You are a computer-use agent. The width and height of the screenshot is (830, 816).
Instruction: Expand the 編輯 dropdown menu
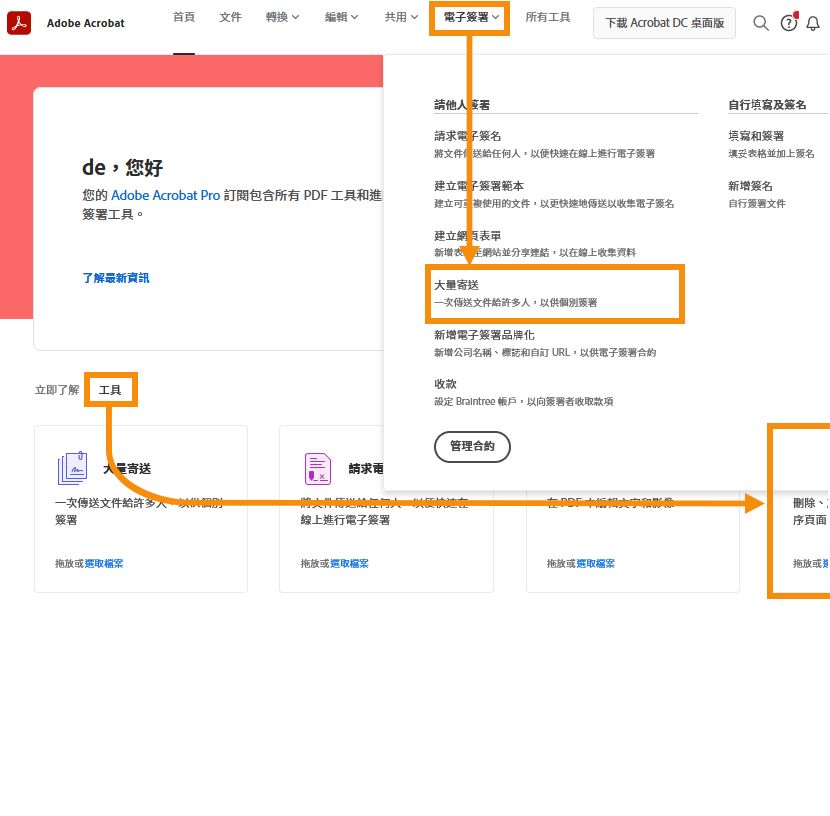[x=341, y=17]
